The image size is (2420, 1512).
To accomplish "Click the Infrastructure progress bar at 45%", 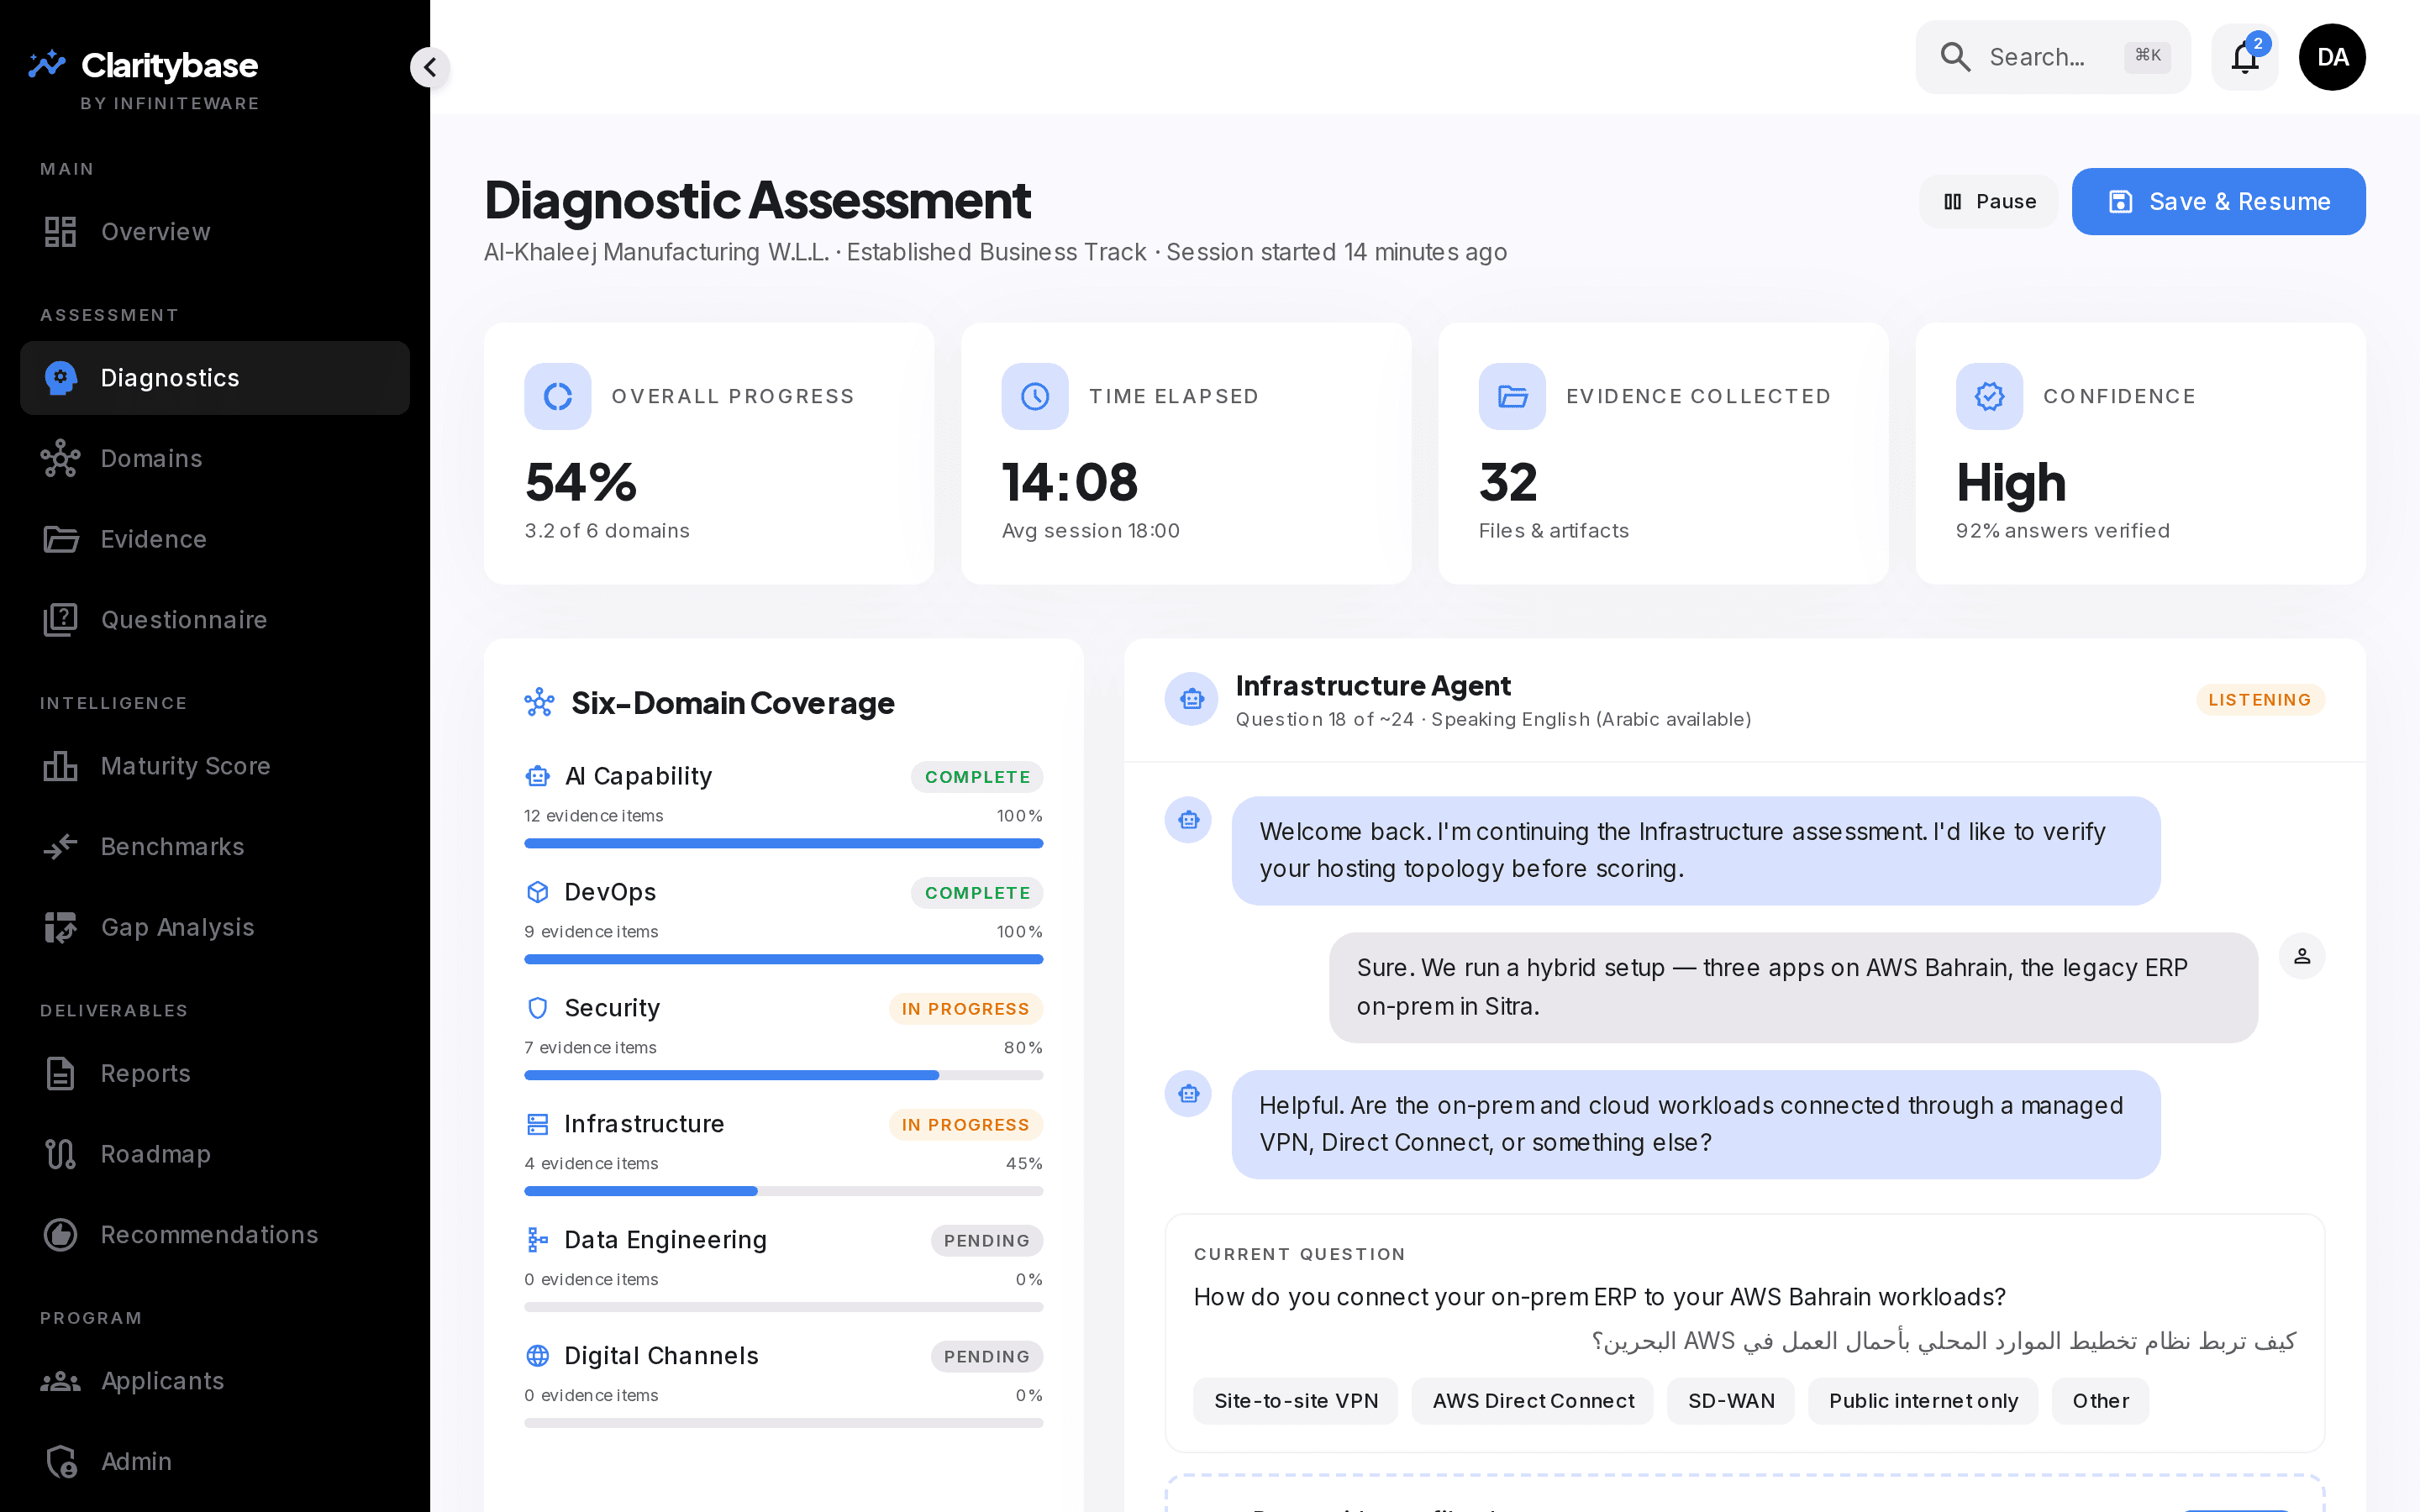I will pyautogui.click(x=783, y=1191).
